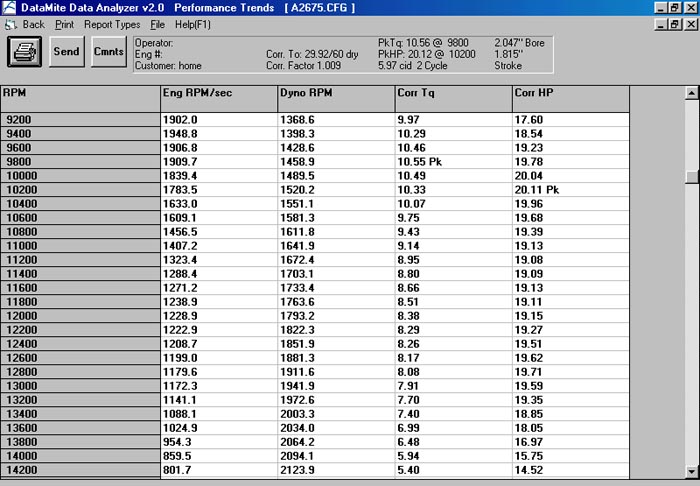Click the PkHP 20.12 @ 10200 summary text
This screenshot has height=486, width=700.
427,54
